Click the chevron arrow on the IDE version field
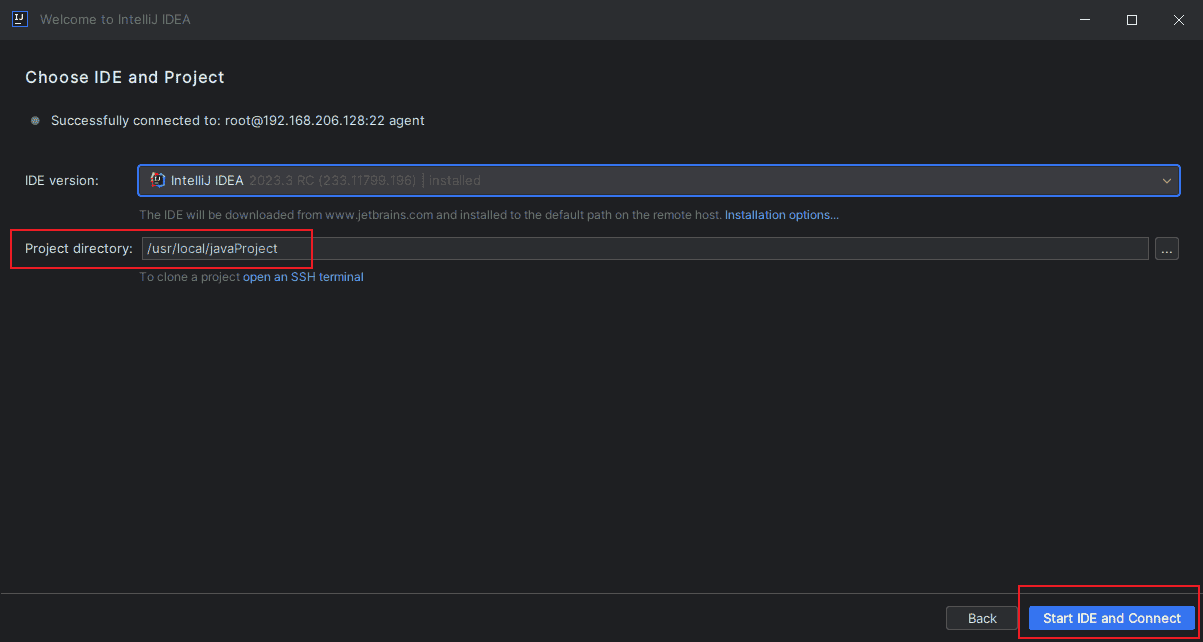 pyautogui.click(x=1166, y=180)
